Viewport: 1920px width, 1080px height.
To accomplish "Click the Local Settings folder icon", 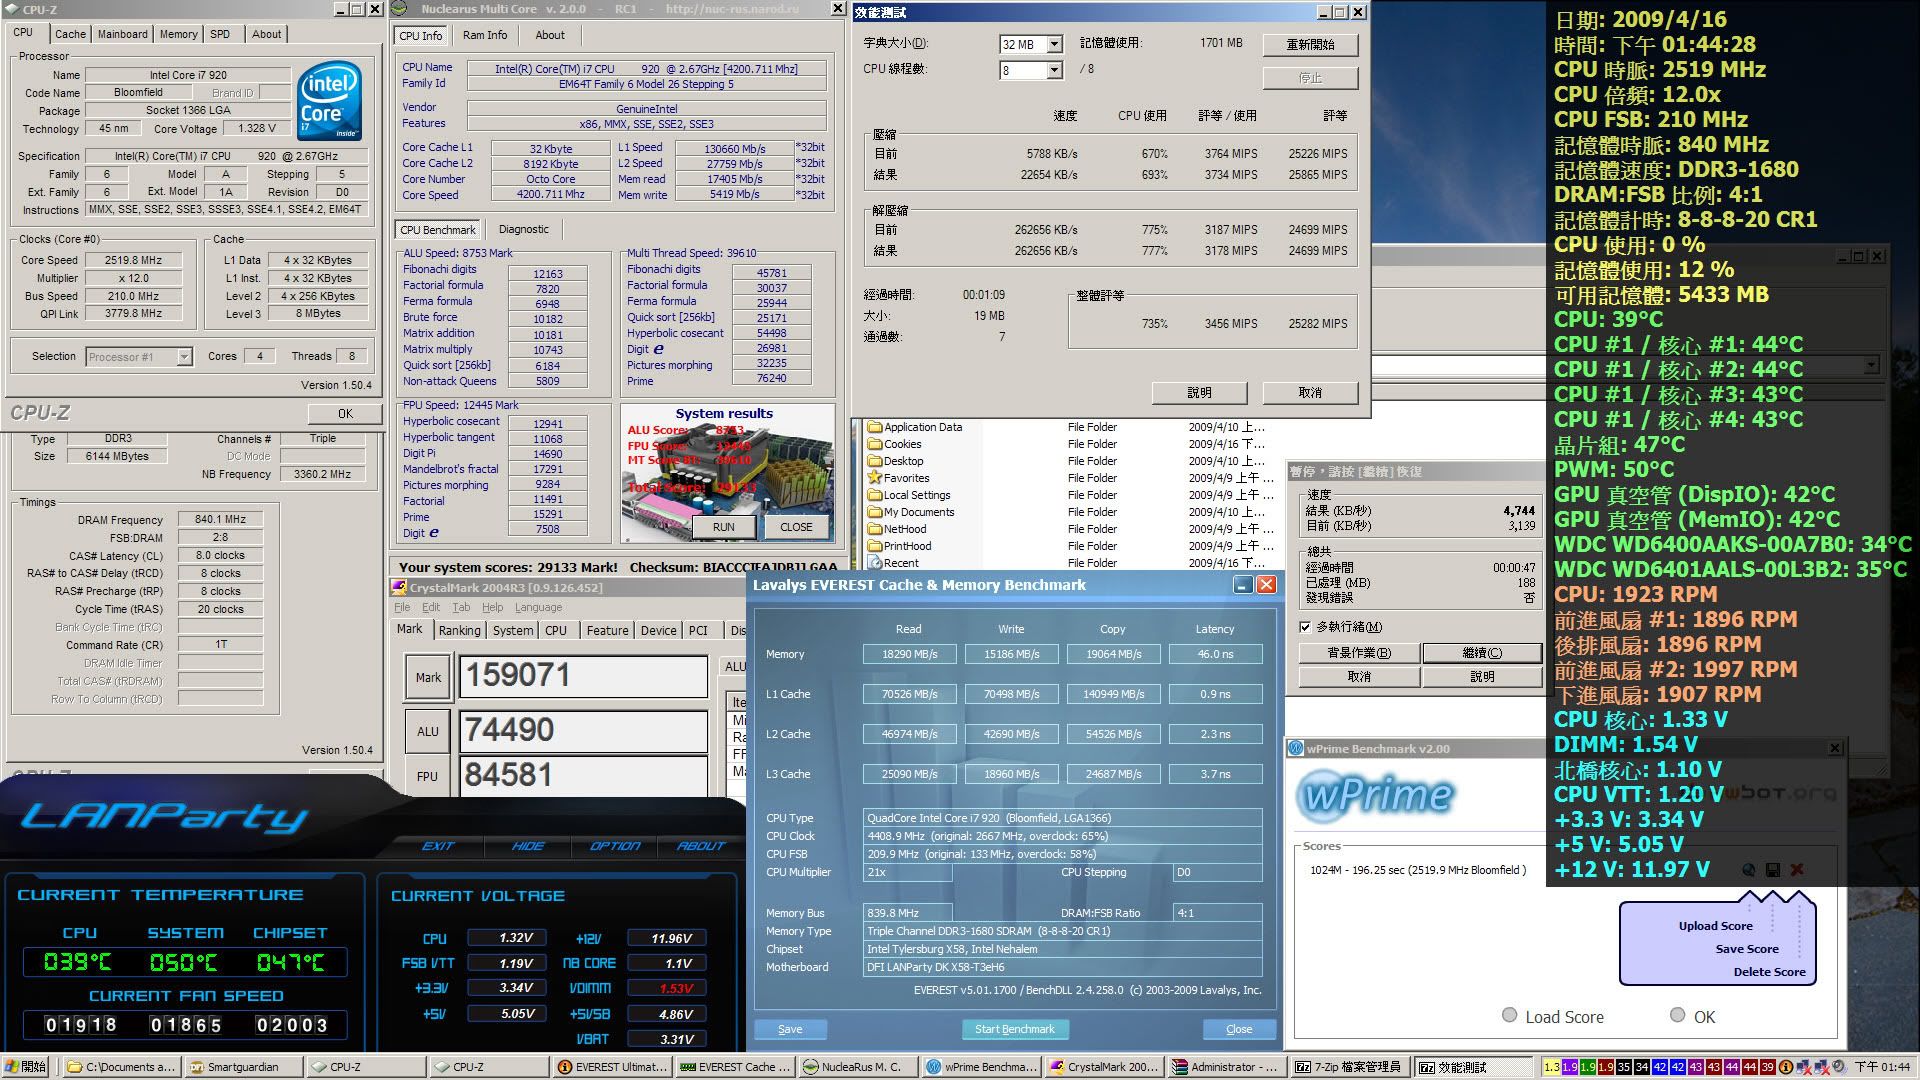I will click(x=875, y=495).
